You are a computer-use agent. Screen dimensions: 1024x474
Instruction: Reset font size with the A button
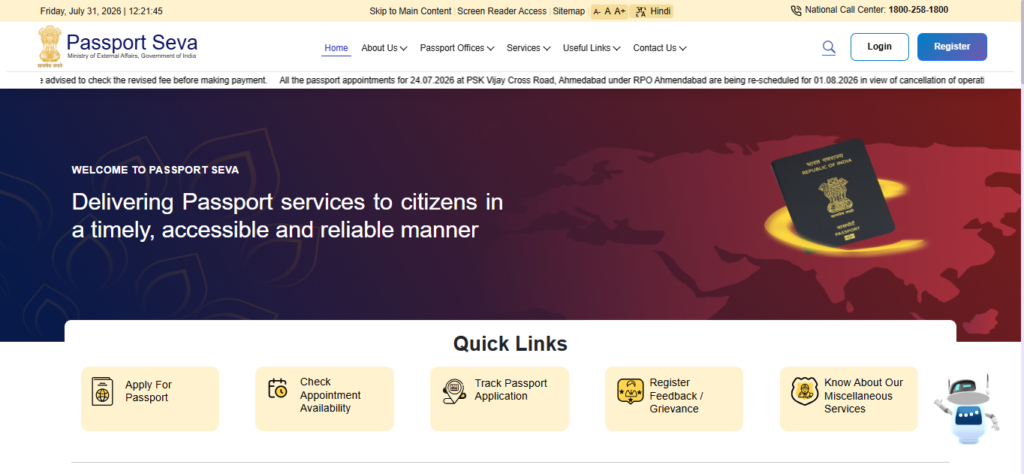[x=607, y=11]
